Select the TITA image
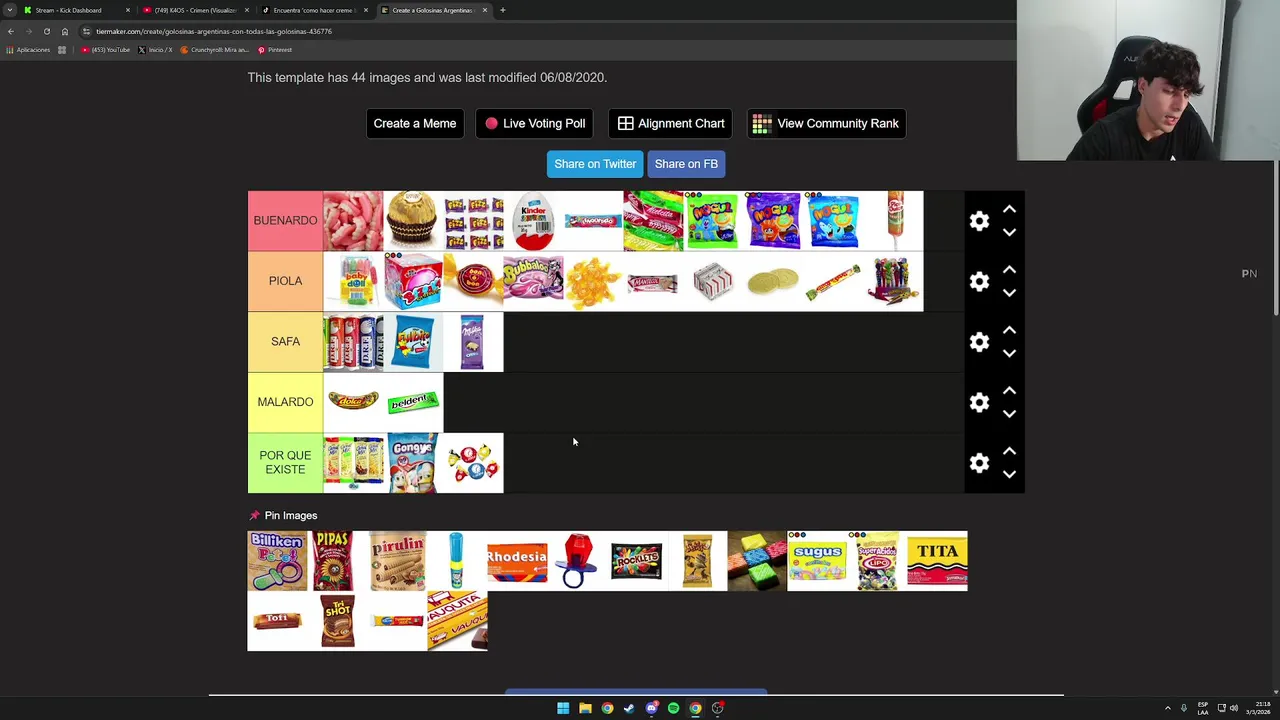Image resolution: width=1280 pixels, height=720 pixels. [x=937, y=561]
